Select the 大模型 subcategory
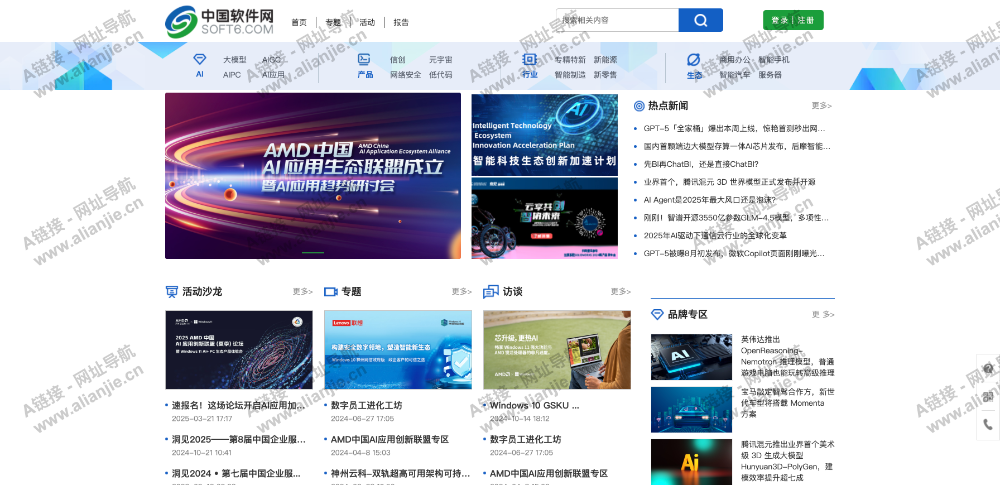1000x485 pixels. click(235, 59)
